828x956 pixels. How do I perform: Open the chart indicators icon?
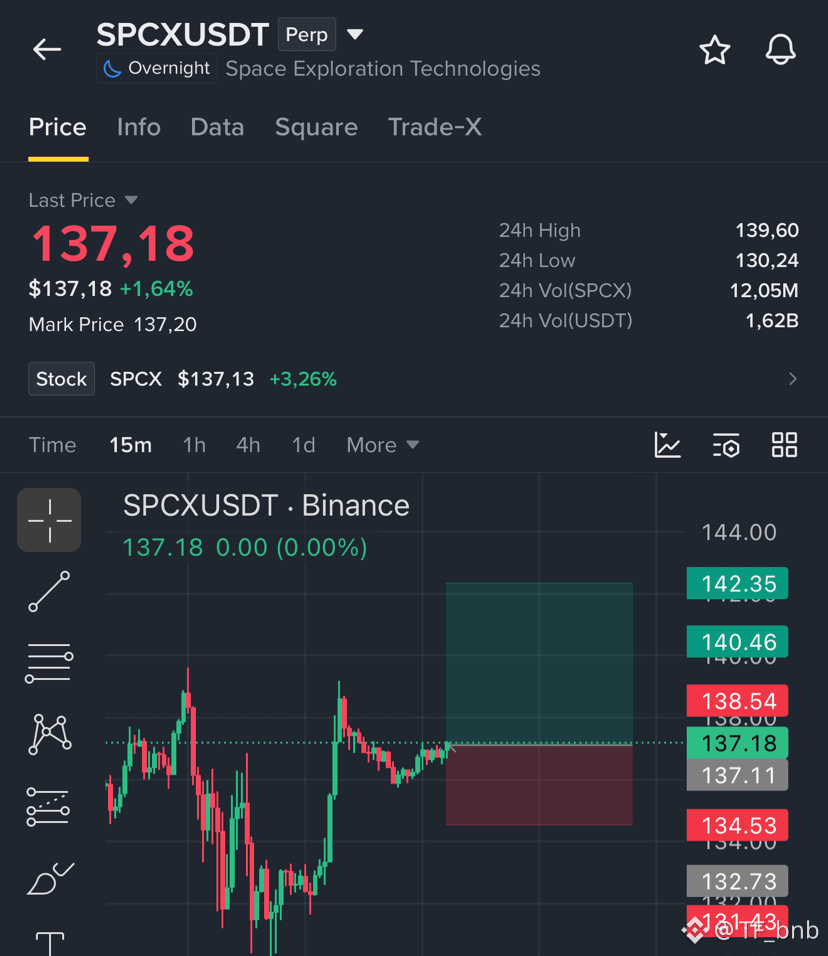click(668, 444)
